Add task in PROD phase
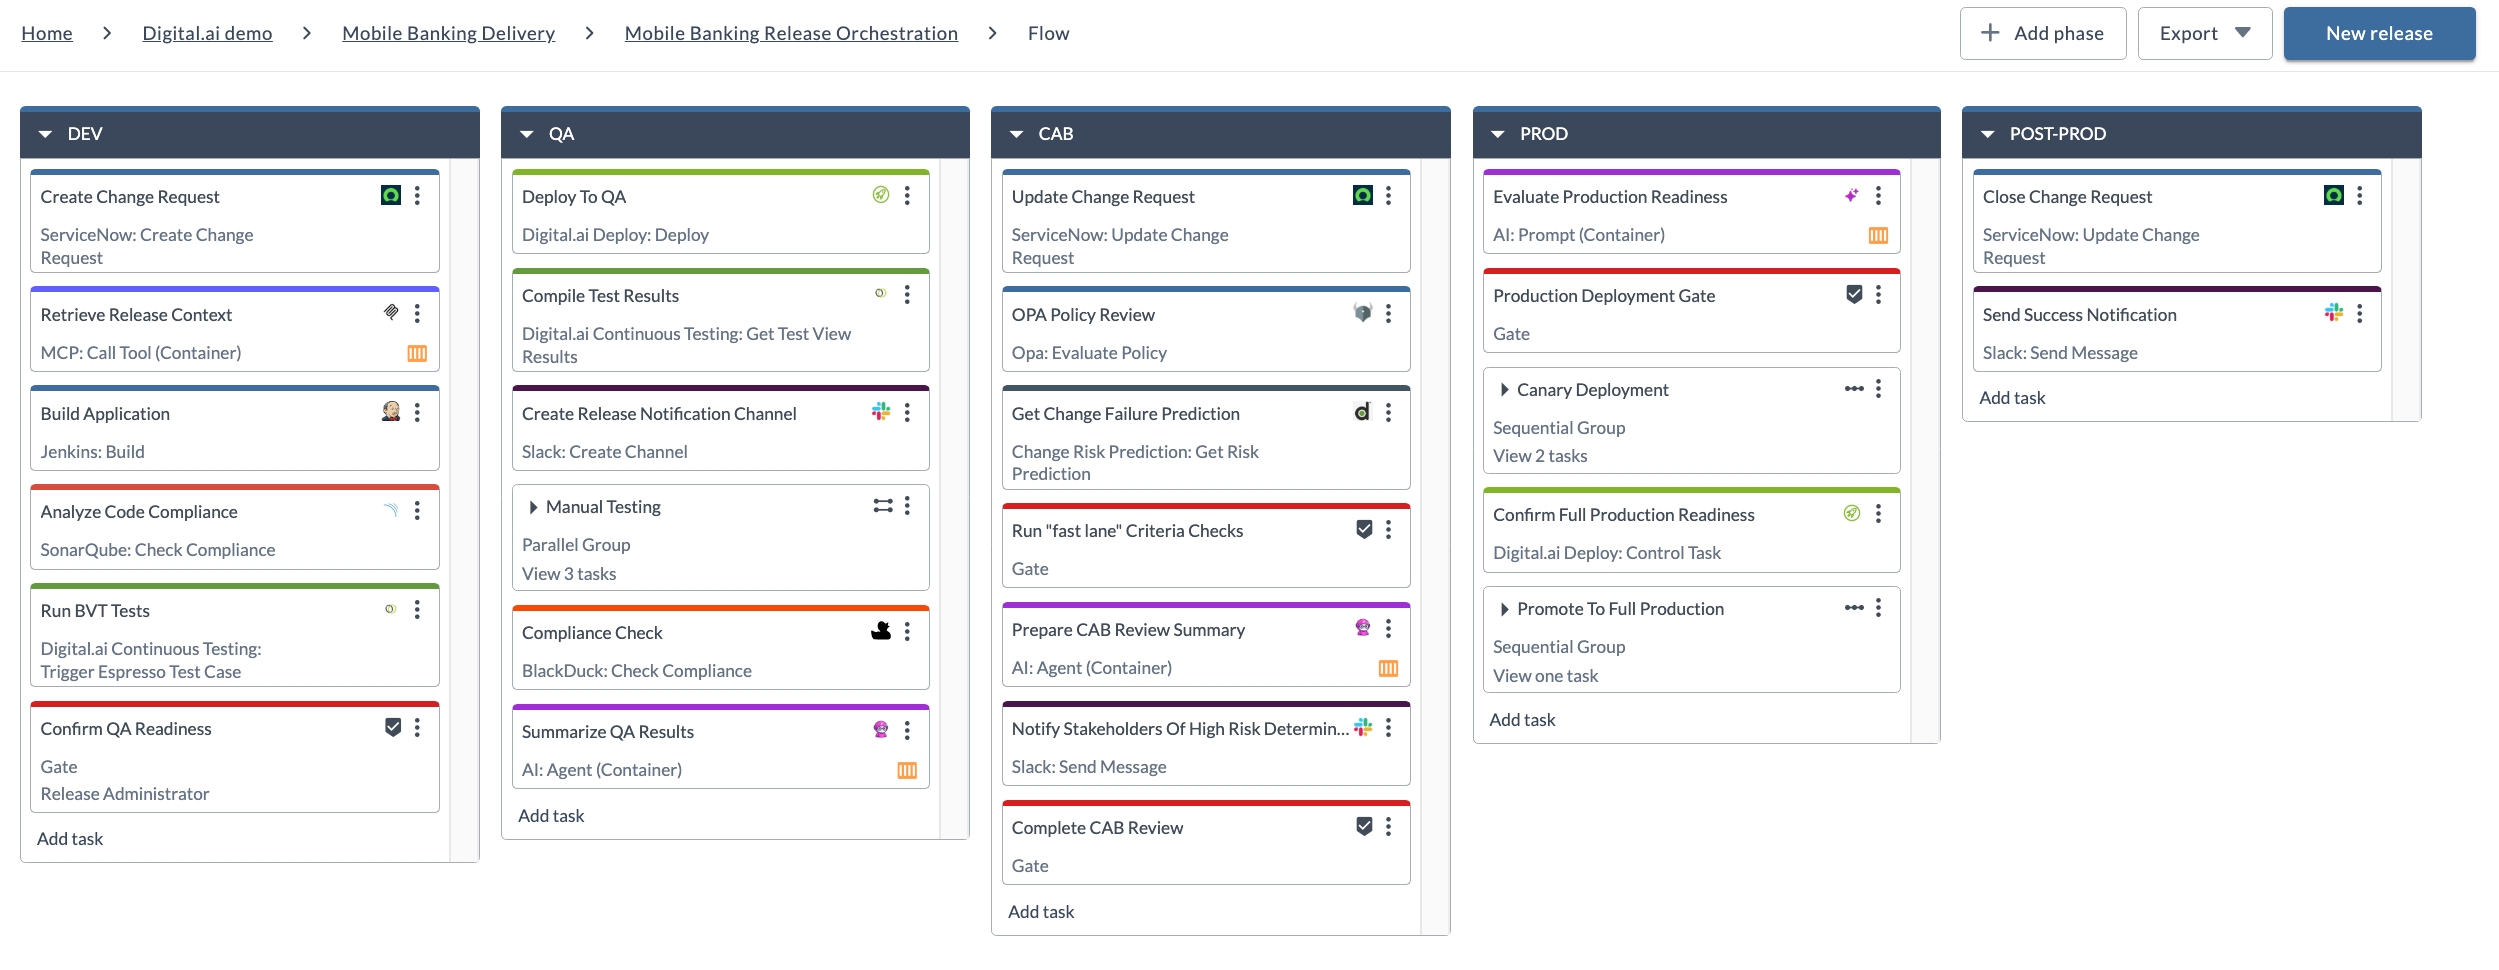The height and width of the screenshot is (970, 2499). [x=1522, y=720]
